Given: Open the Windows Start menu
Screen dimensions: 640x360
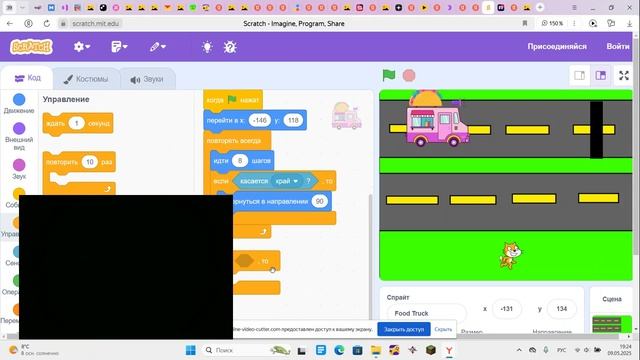Looking at the screenshot, I should click(x=190, y=350).
